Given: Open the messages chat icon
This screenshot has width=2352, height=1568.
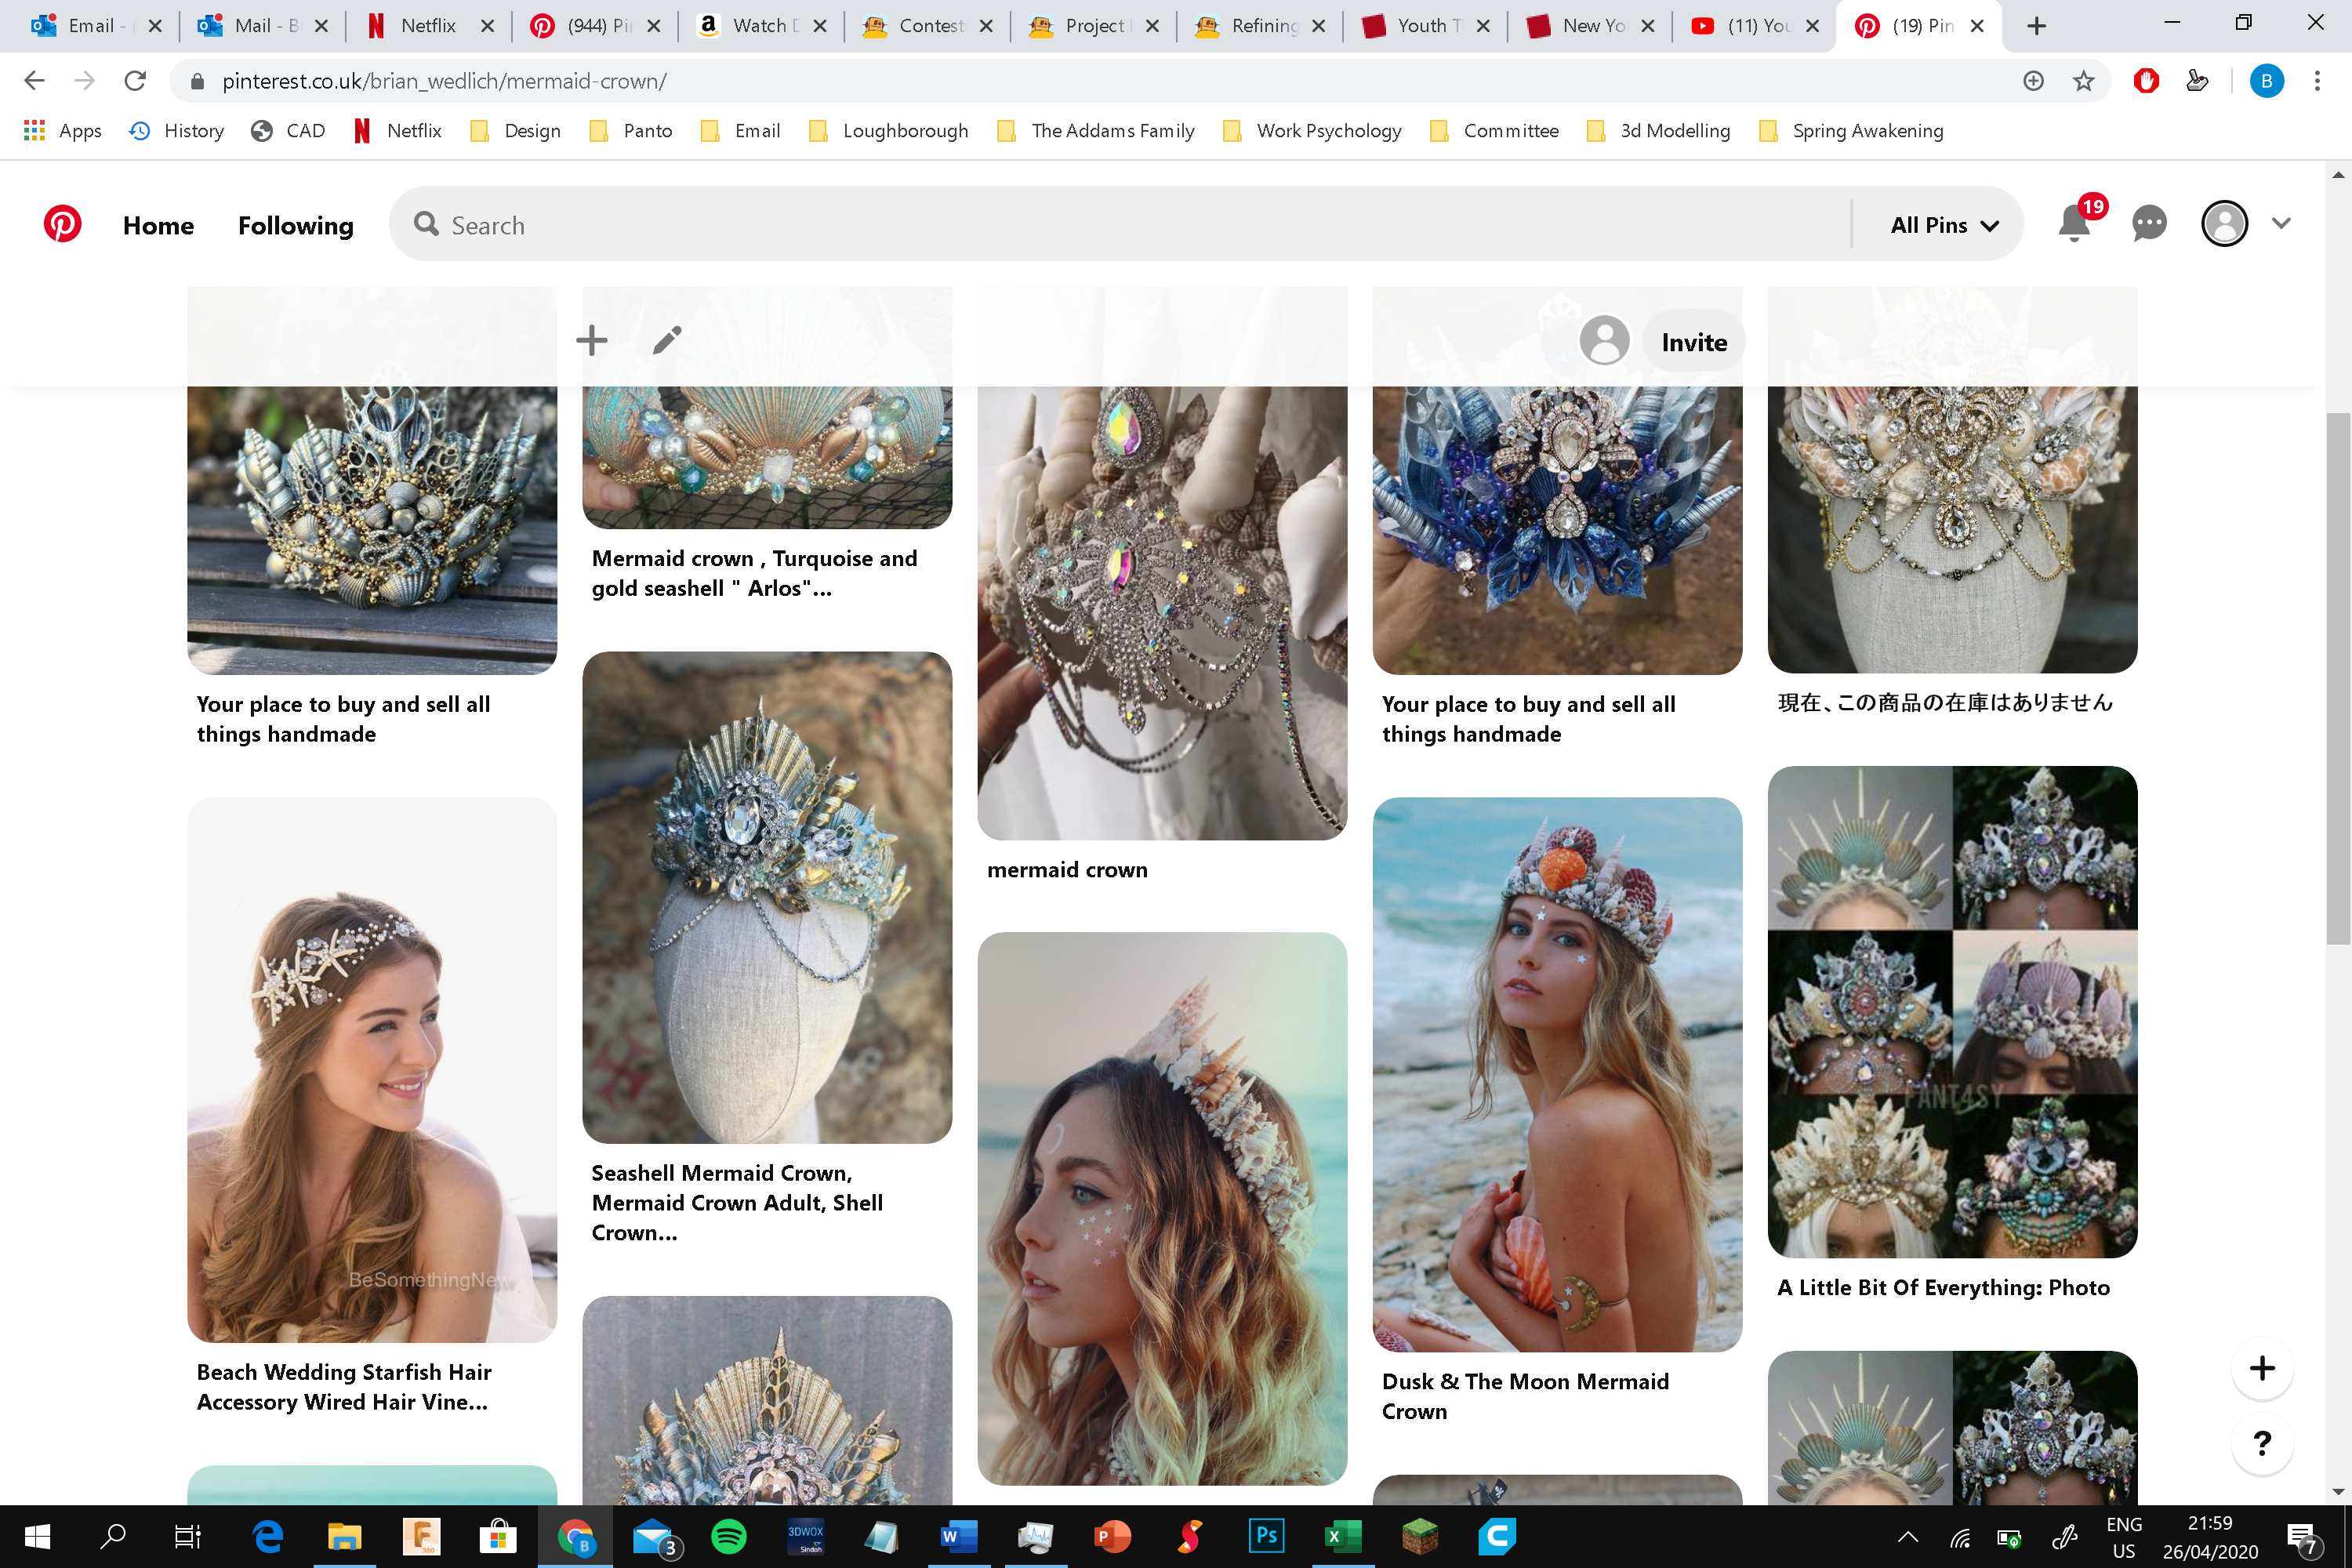Looking at the screenshot, I should click(2148, 223).
